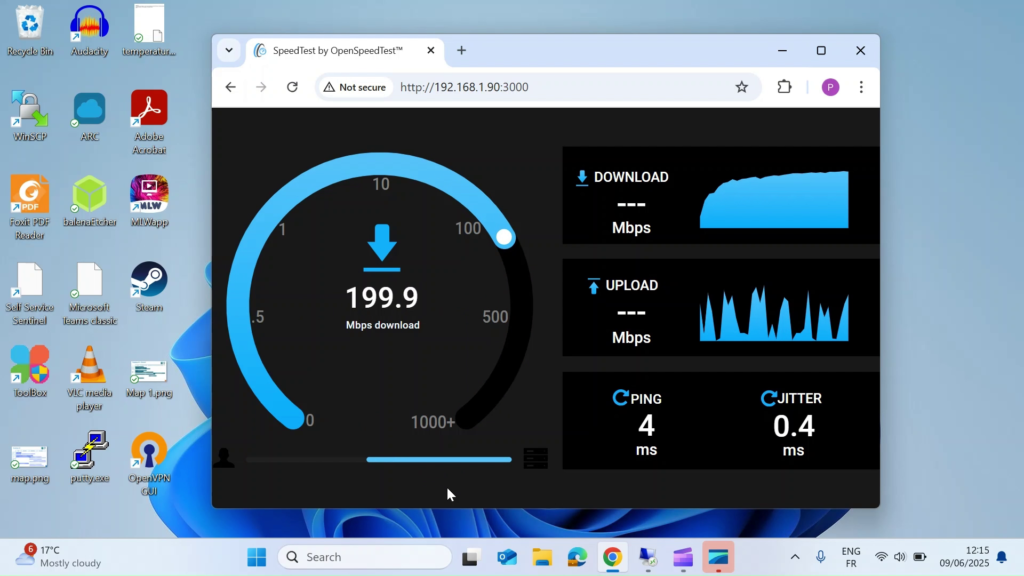The width and height of the screenshot is (1024, 576).
Task: Open the Windows Start menu
Action: pyautogui.click(x=257, y=557)
